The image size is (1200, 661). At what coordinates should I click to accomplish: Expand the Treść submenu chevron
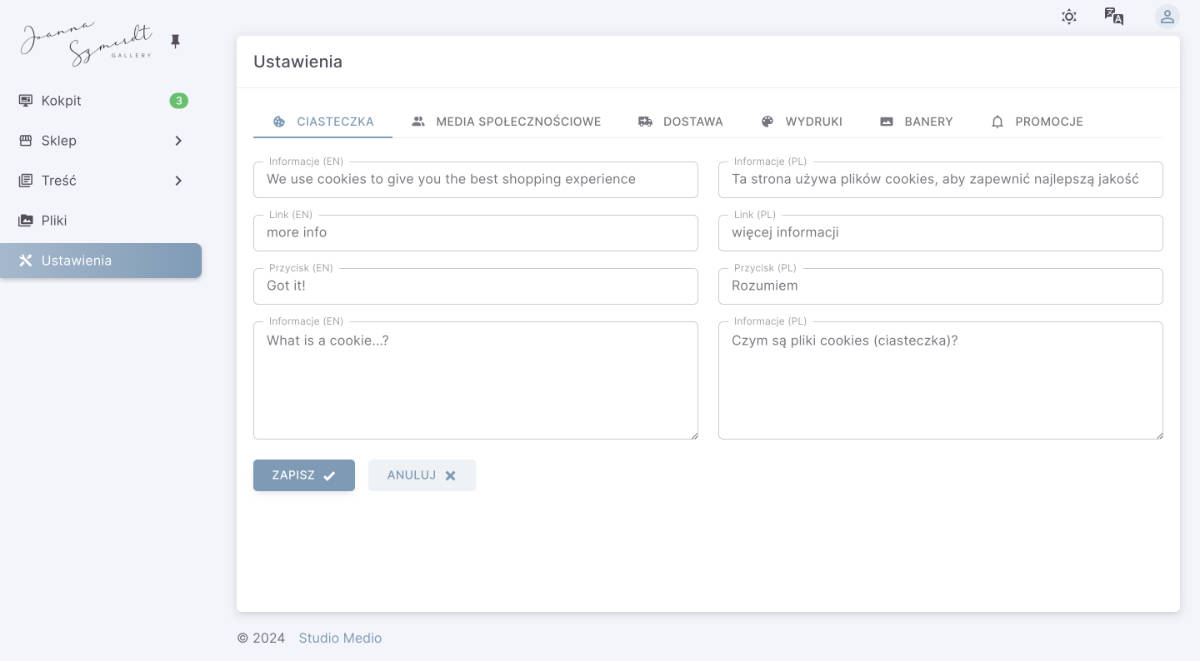click(179, 181)
